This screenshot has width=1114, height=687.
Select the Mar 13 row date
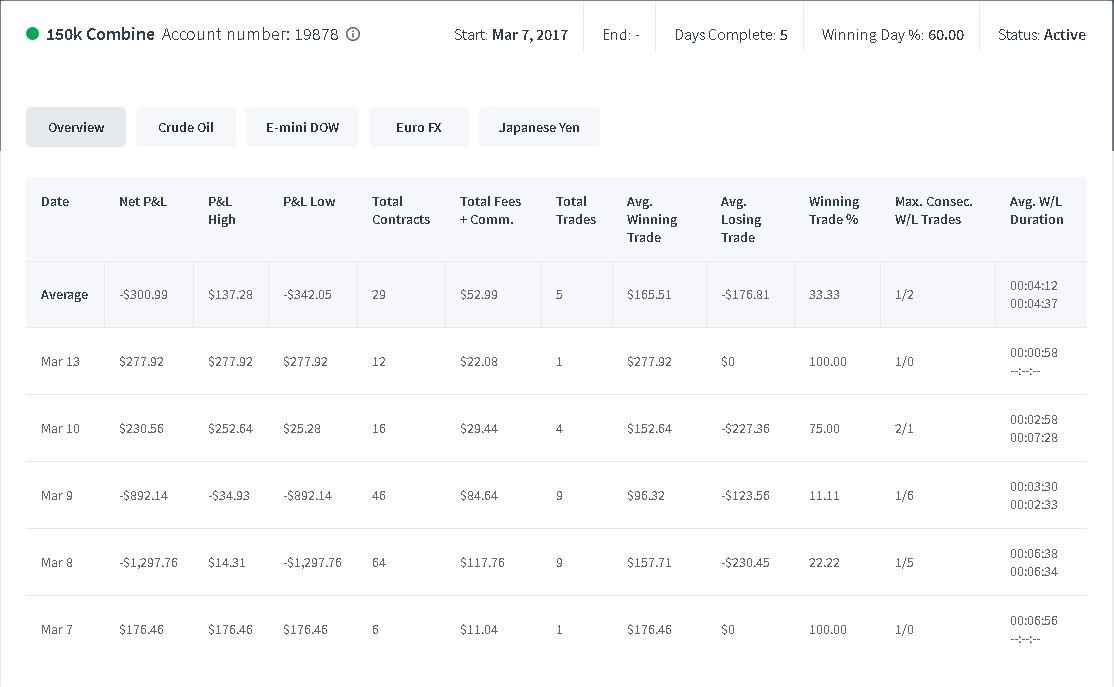(x=60, y=362)
